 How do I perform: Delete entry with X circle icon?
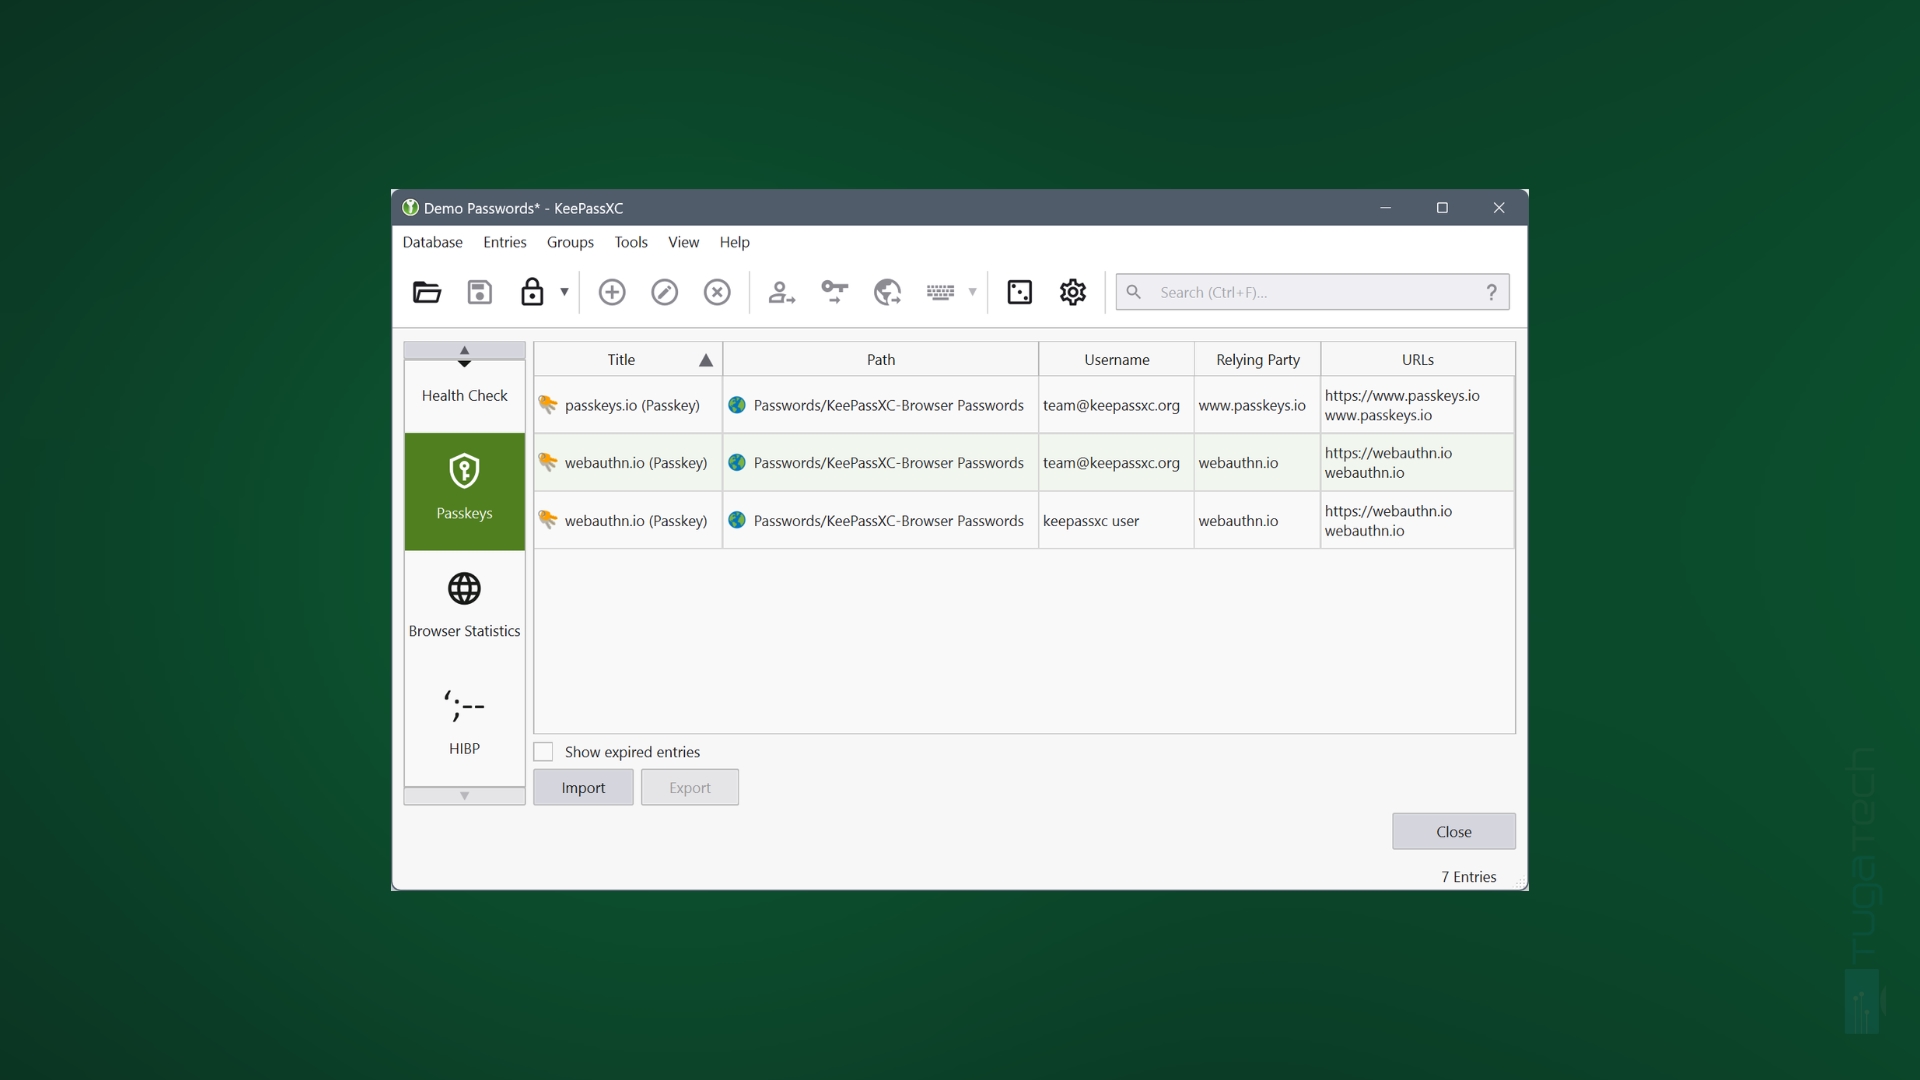coord(717,292)
